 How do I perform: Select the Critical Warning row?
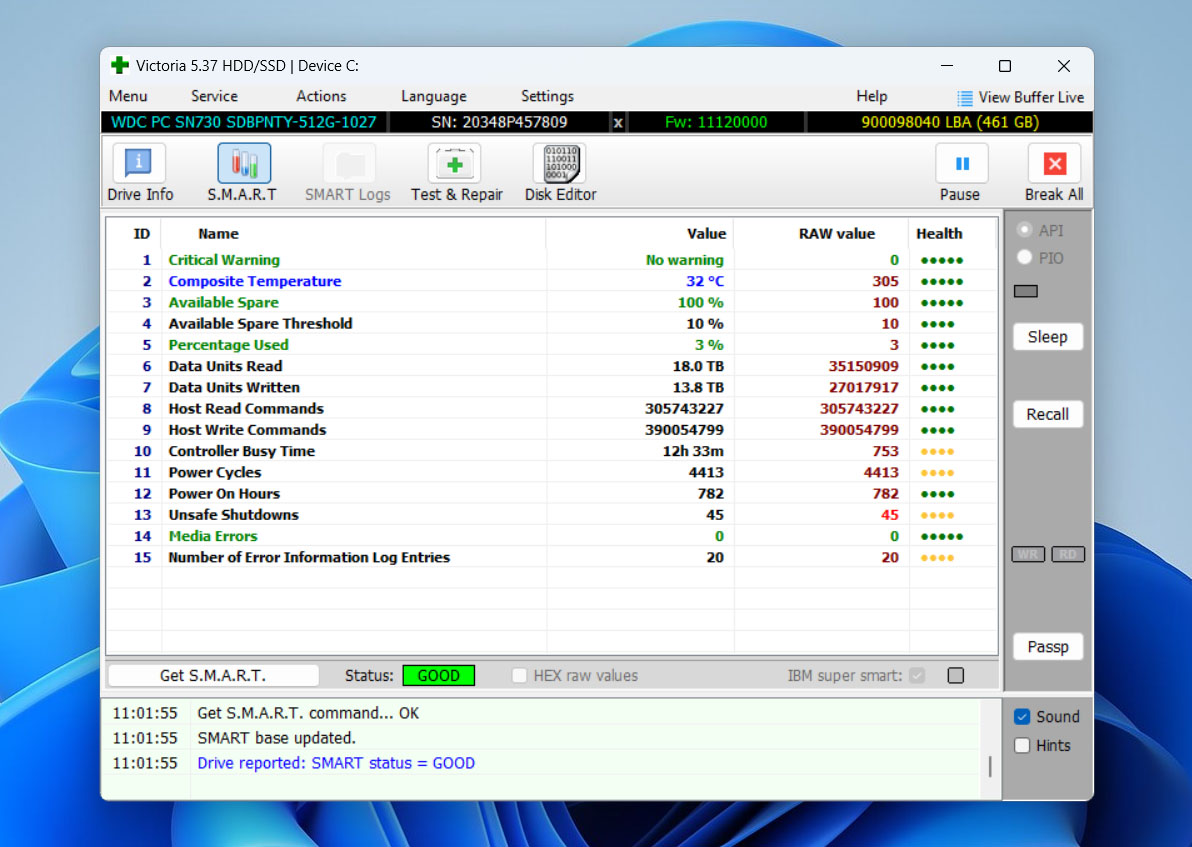(x=552, y=260)
